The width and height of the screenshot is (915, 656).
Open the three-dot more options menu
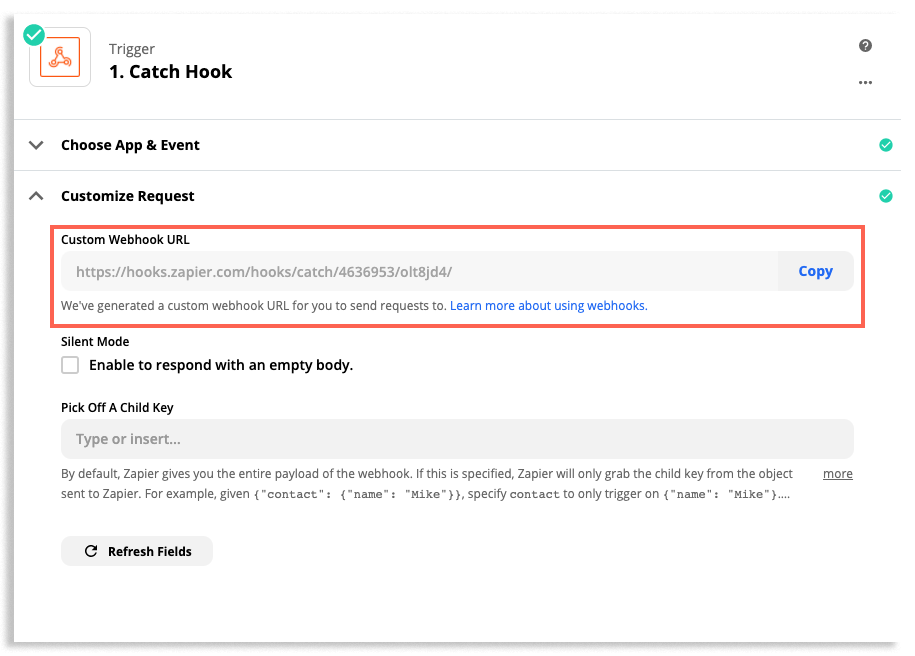coord(865,83)
